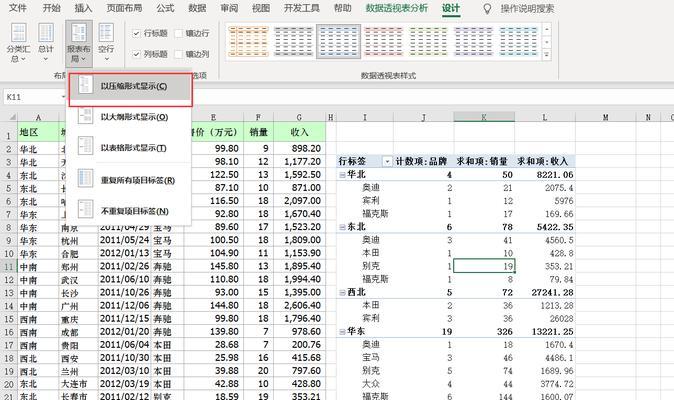
Task: Switch to the 页面布局 tab
Action: click(x=124, y=8)
